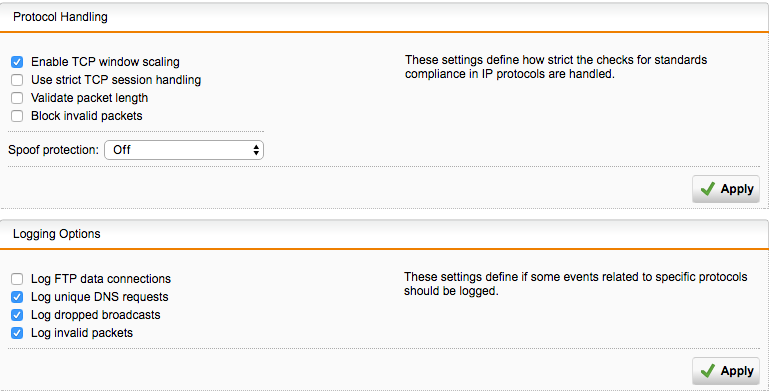The image size is (770, 392).
Task: Enable Use strict TCP session handling checkbox
Action: 17,80
